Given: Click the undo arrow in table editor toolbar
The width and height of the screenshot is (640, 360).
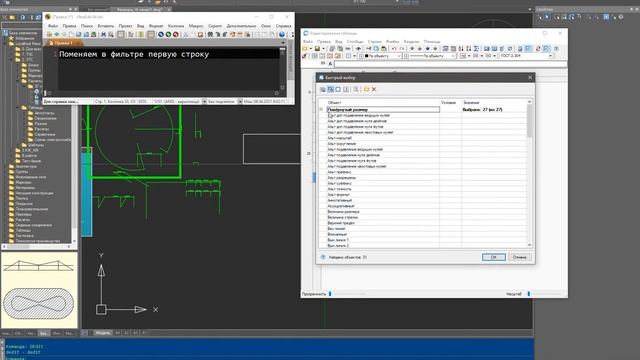Looking at the screenshot, I should click(394, 49).
